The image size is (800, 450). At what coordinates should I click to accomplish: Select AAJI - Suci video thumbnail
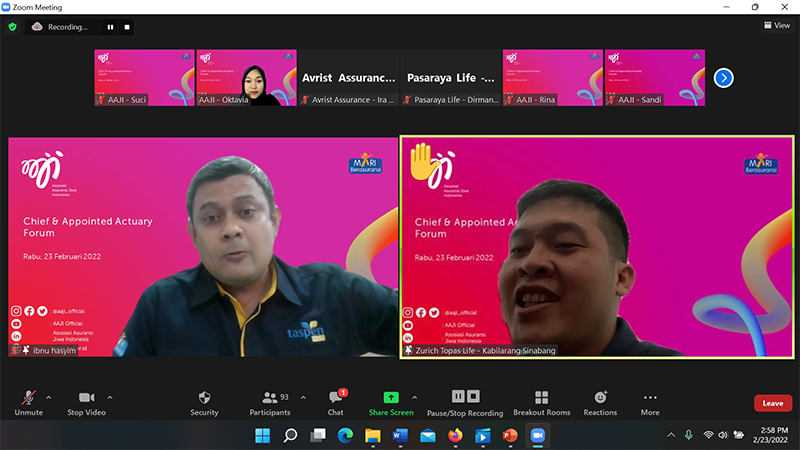coord(144,78)
